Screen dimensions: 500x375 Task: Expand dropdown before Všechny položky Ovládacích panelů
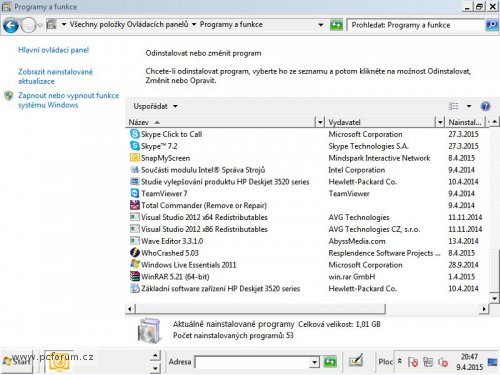click(x=64, y=24)
